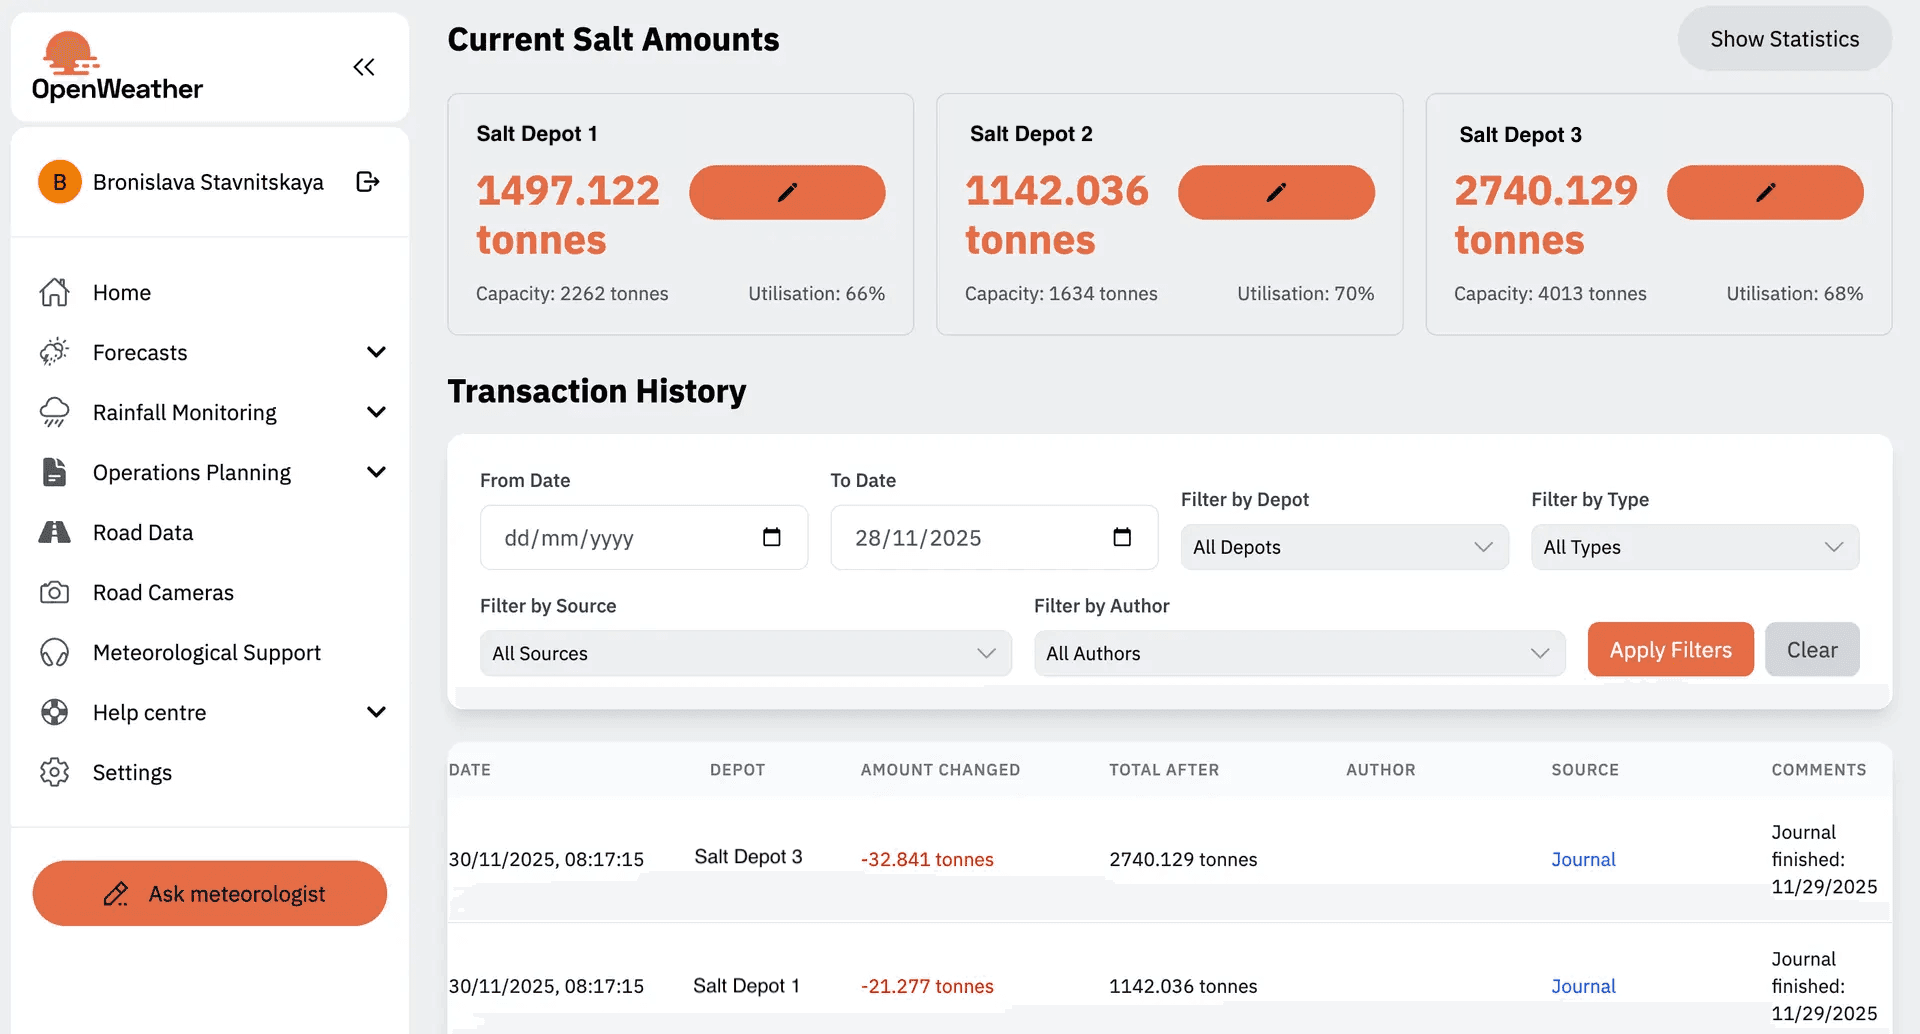1920x1034 pixels.
Task: Expand the Operations Planning submenu
Action: click(376, 472)
